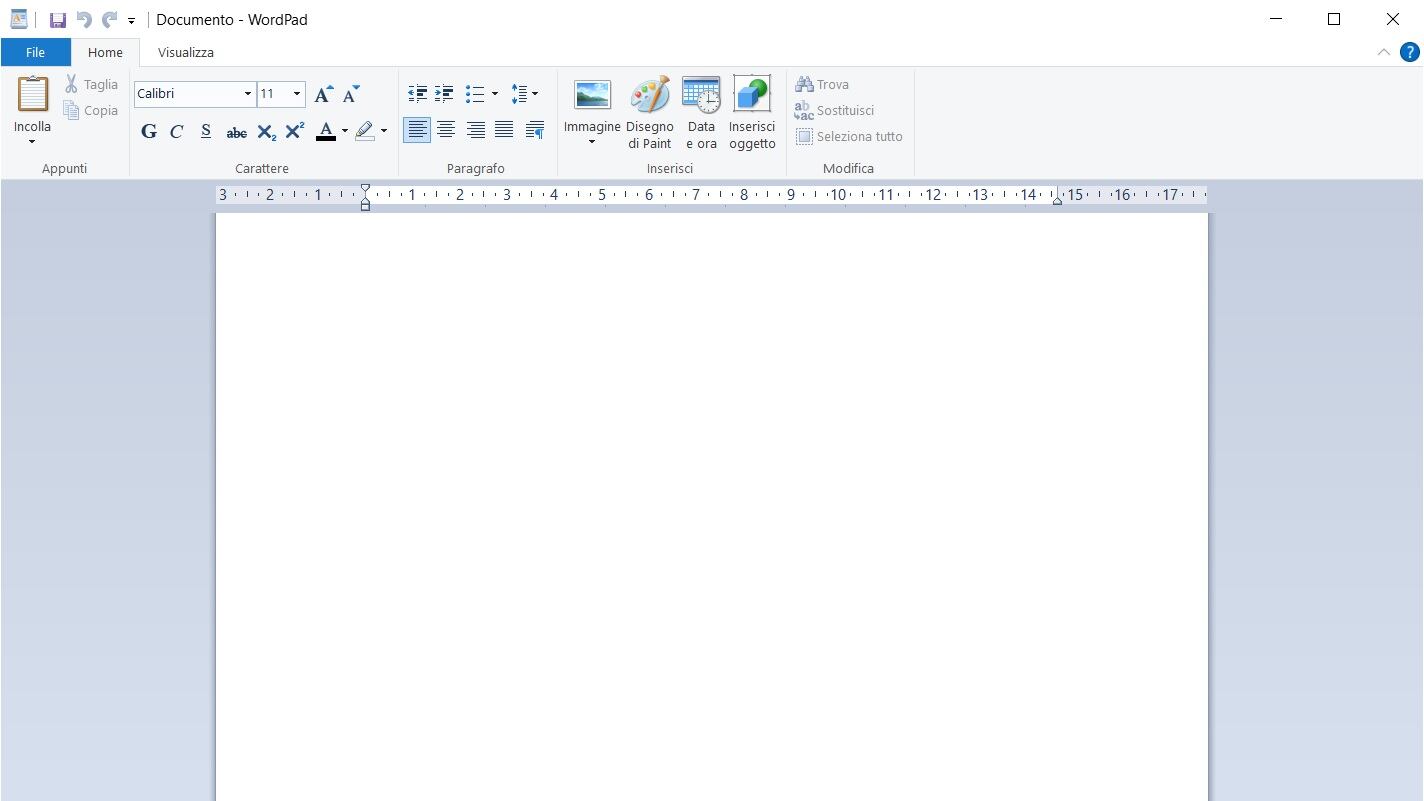Toggle strikethrough abc formatting
1424x801 pixels.
tap(236, 131)
